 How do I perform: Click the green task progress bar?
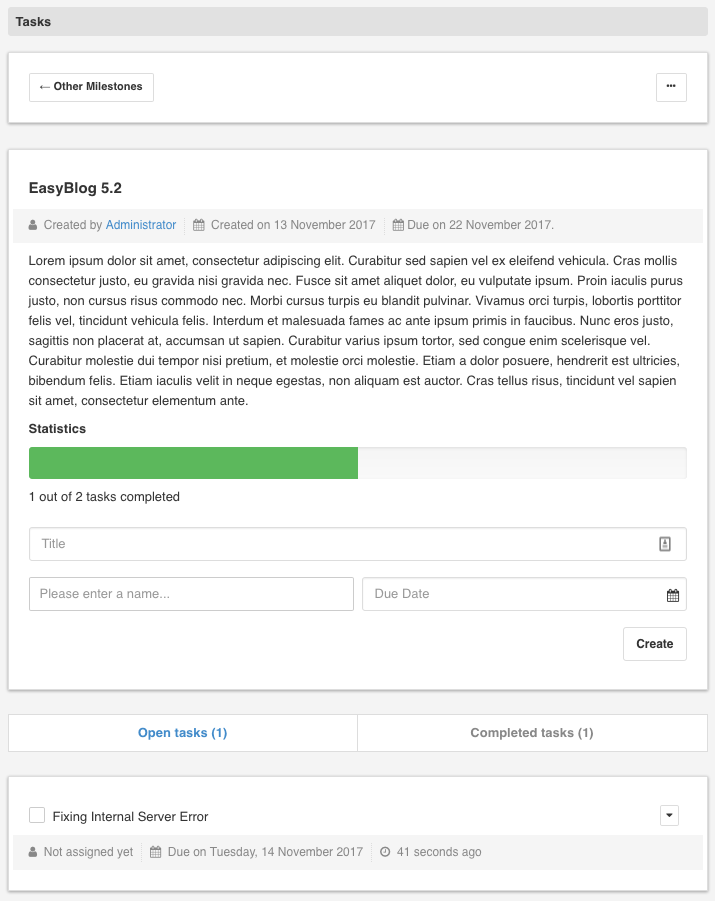[x=193, y=463]
